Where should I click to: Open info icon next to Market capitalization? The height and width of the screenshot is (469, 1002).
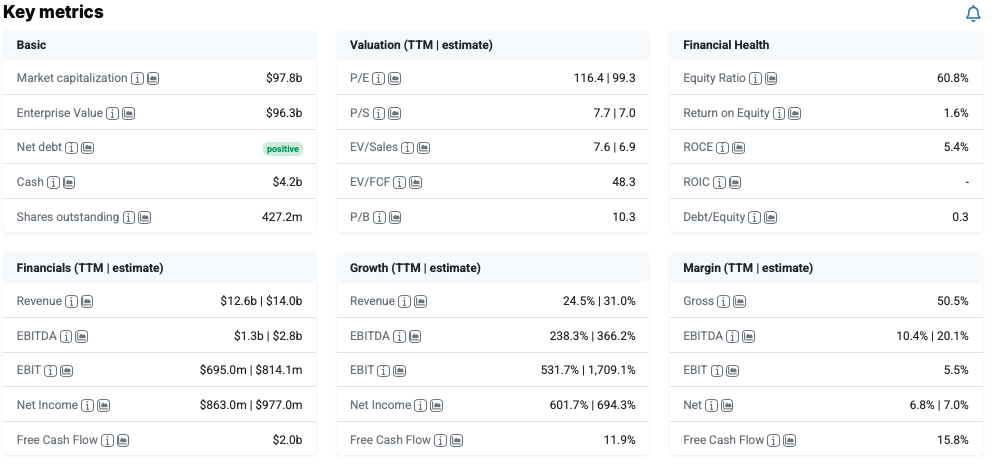point(137,79)
